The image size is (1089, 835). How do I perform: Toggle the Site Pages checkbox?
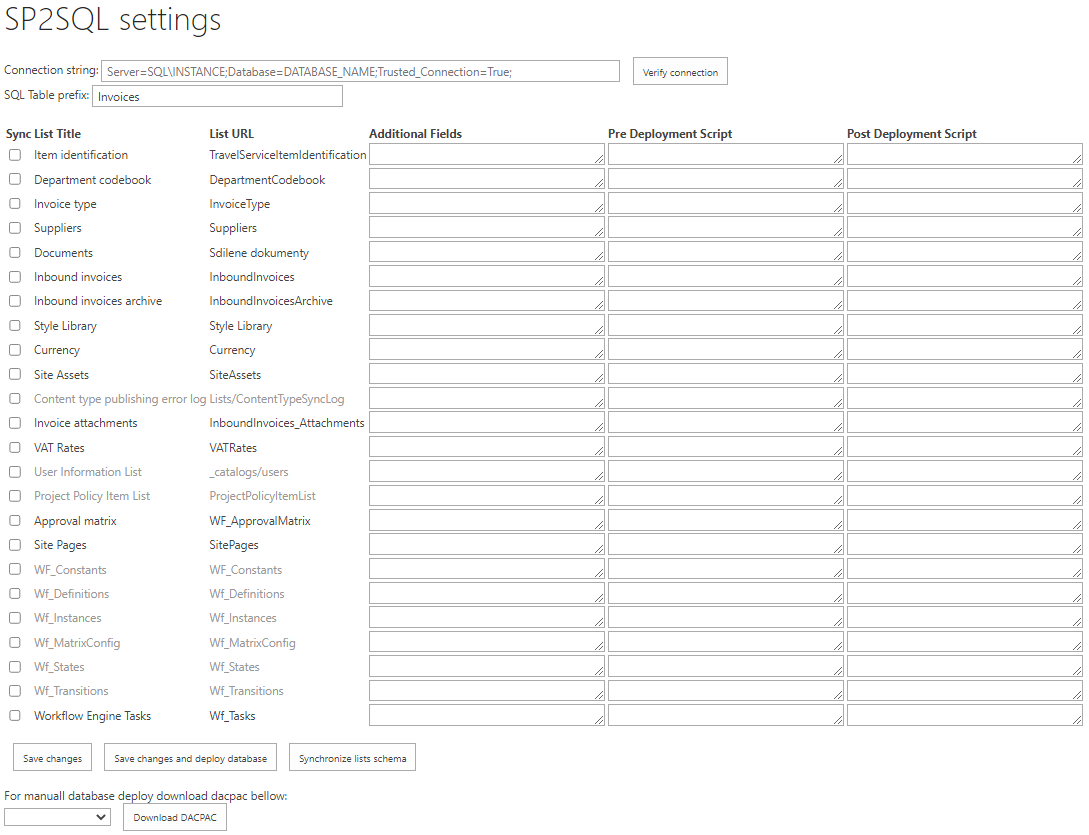(15, 545)
